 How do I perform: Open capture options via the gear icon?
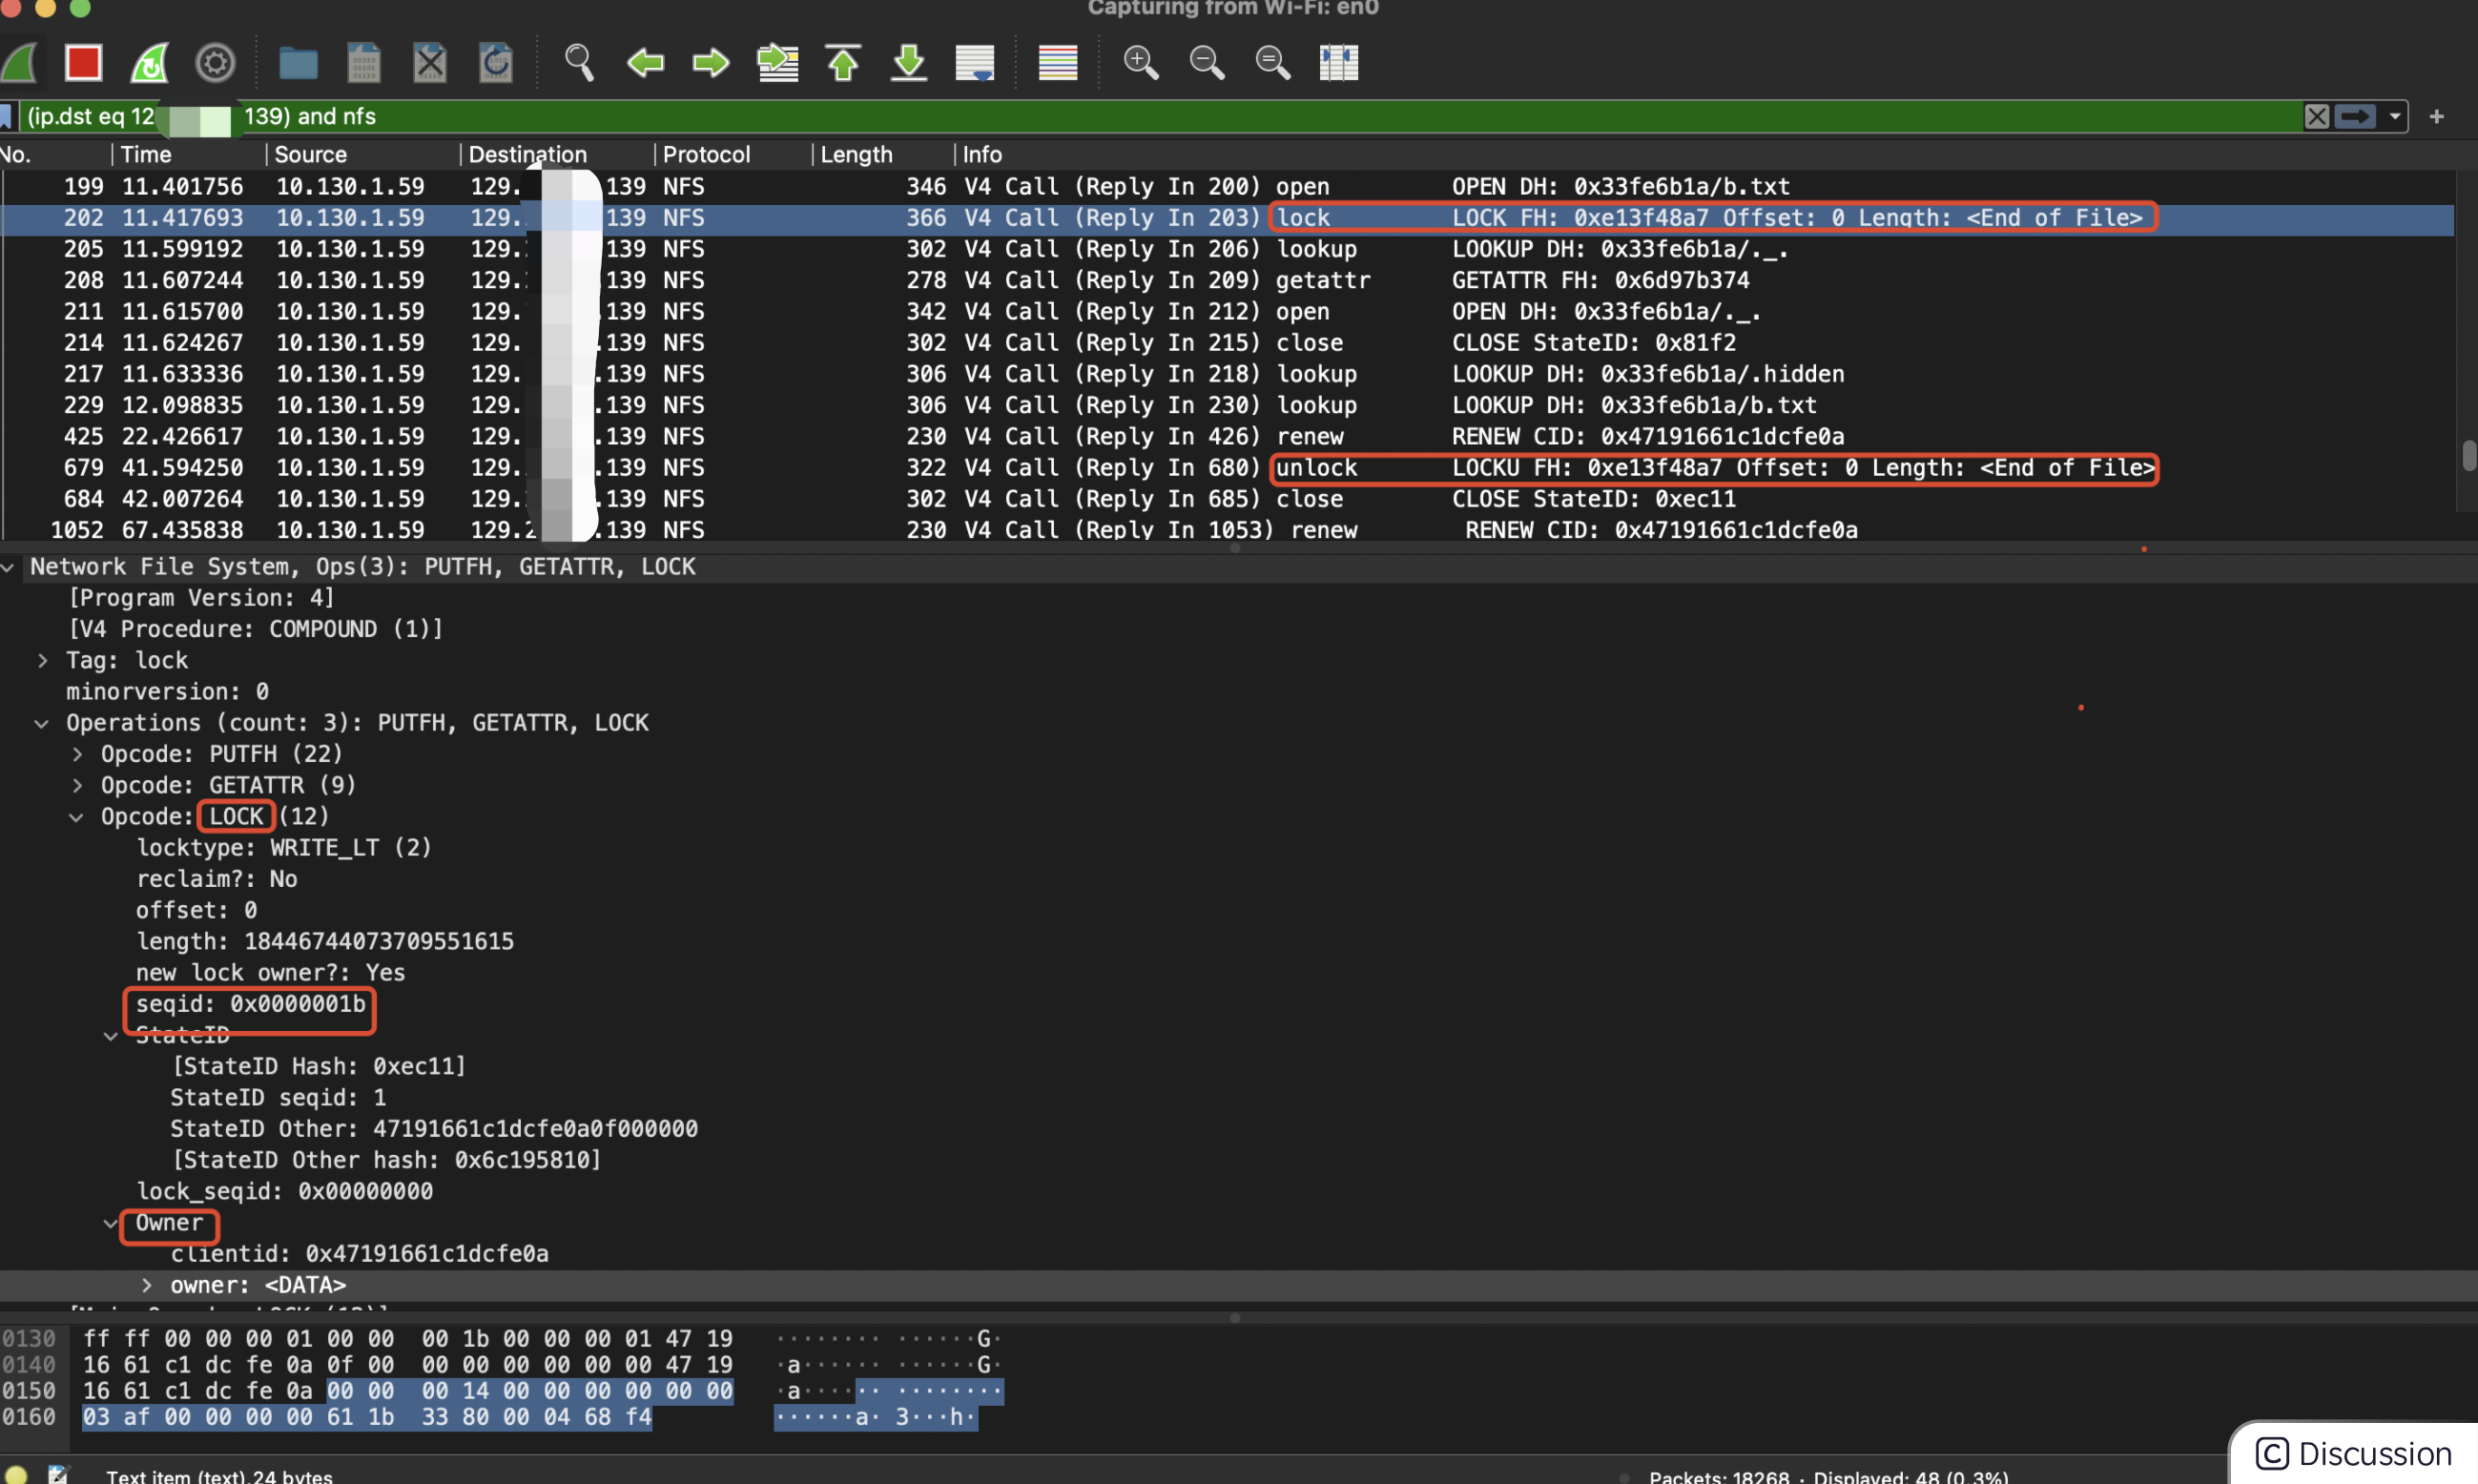pyautogui.click(x=215, y=63)
